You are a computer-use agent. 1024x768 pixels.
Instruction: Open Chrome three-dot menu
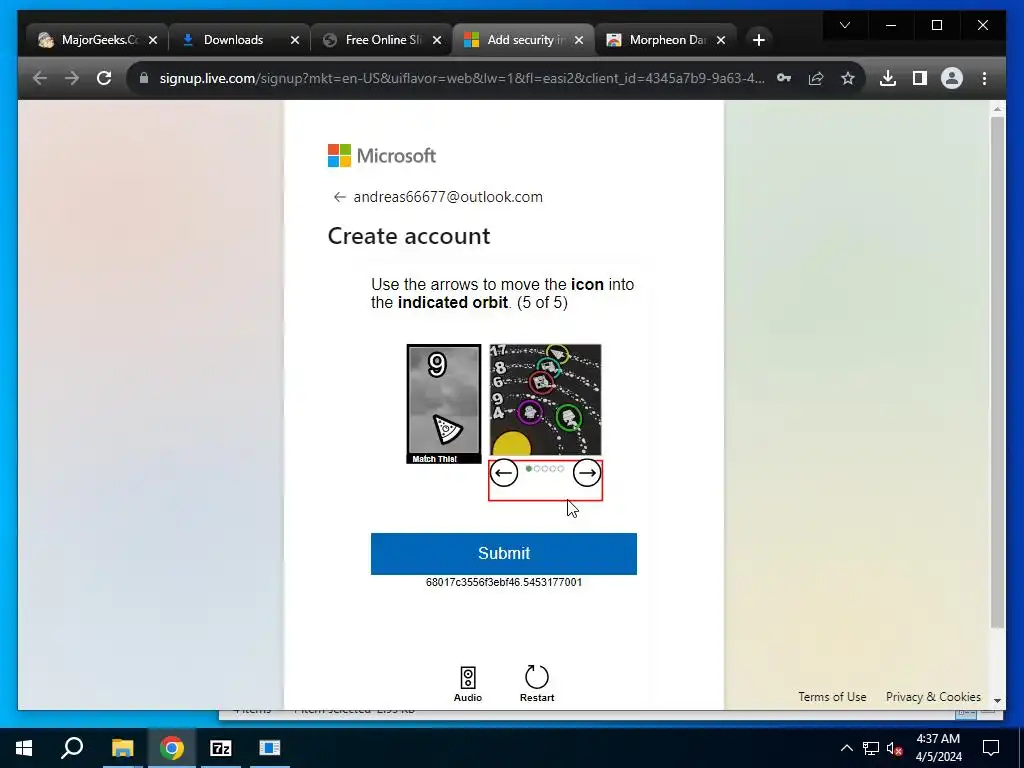point(984,78)
